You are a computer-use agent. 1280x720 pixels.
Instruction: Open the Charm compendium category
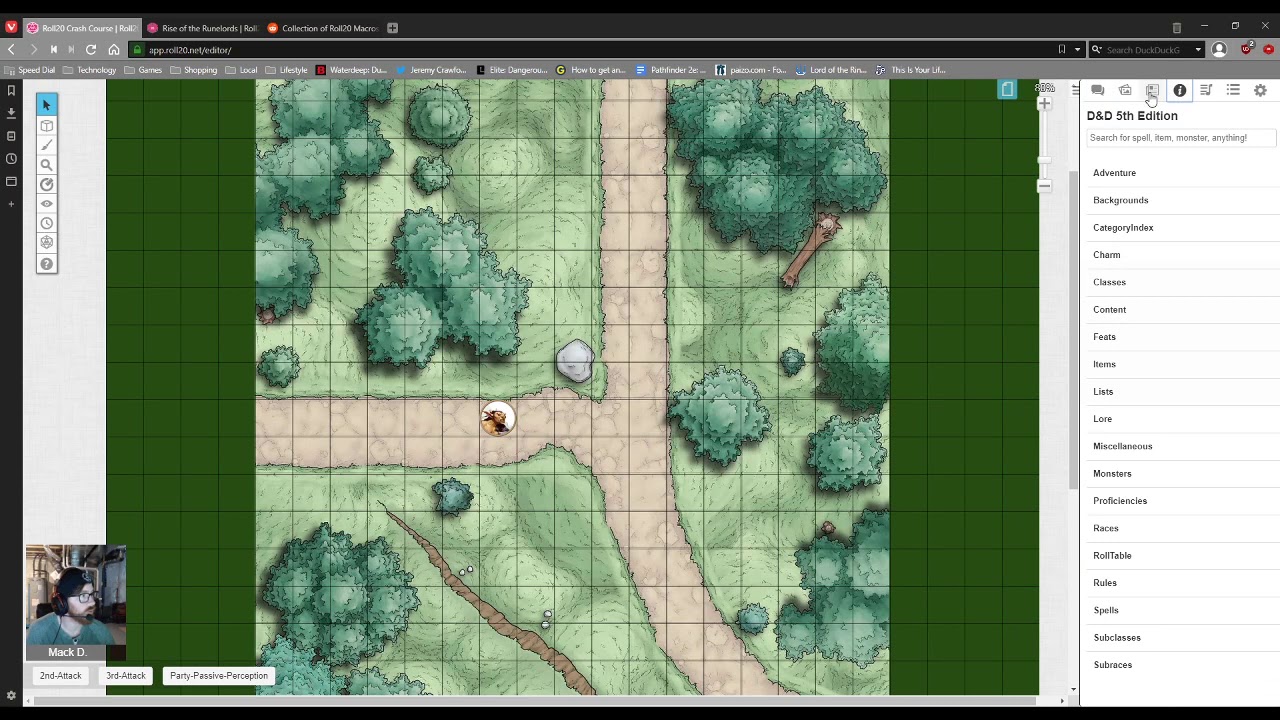[x=1106, y=255]
